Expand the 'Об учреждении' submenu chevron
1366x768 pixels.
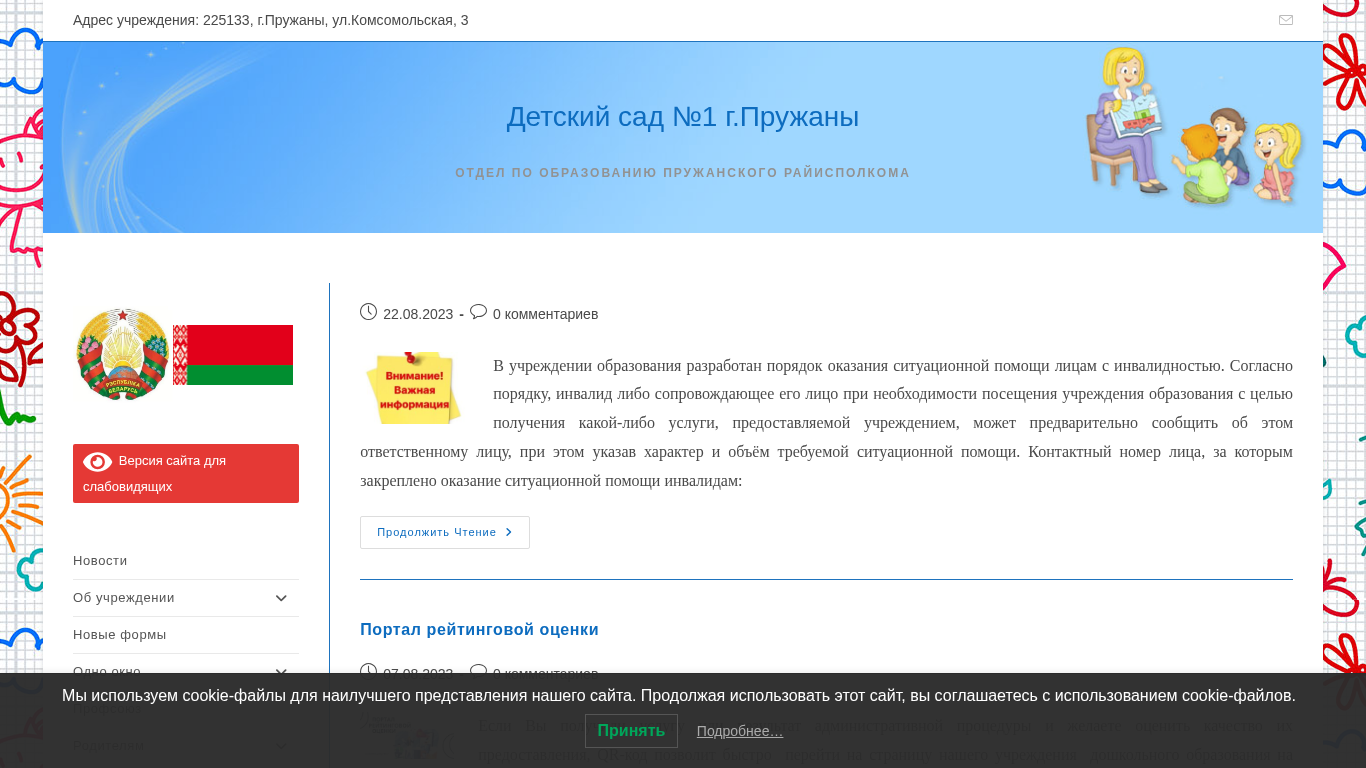click(281, 598)
